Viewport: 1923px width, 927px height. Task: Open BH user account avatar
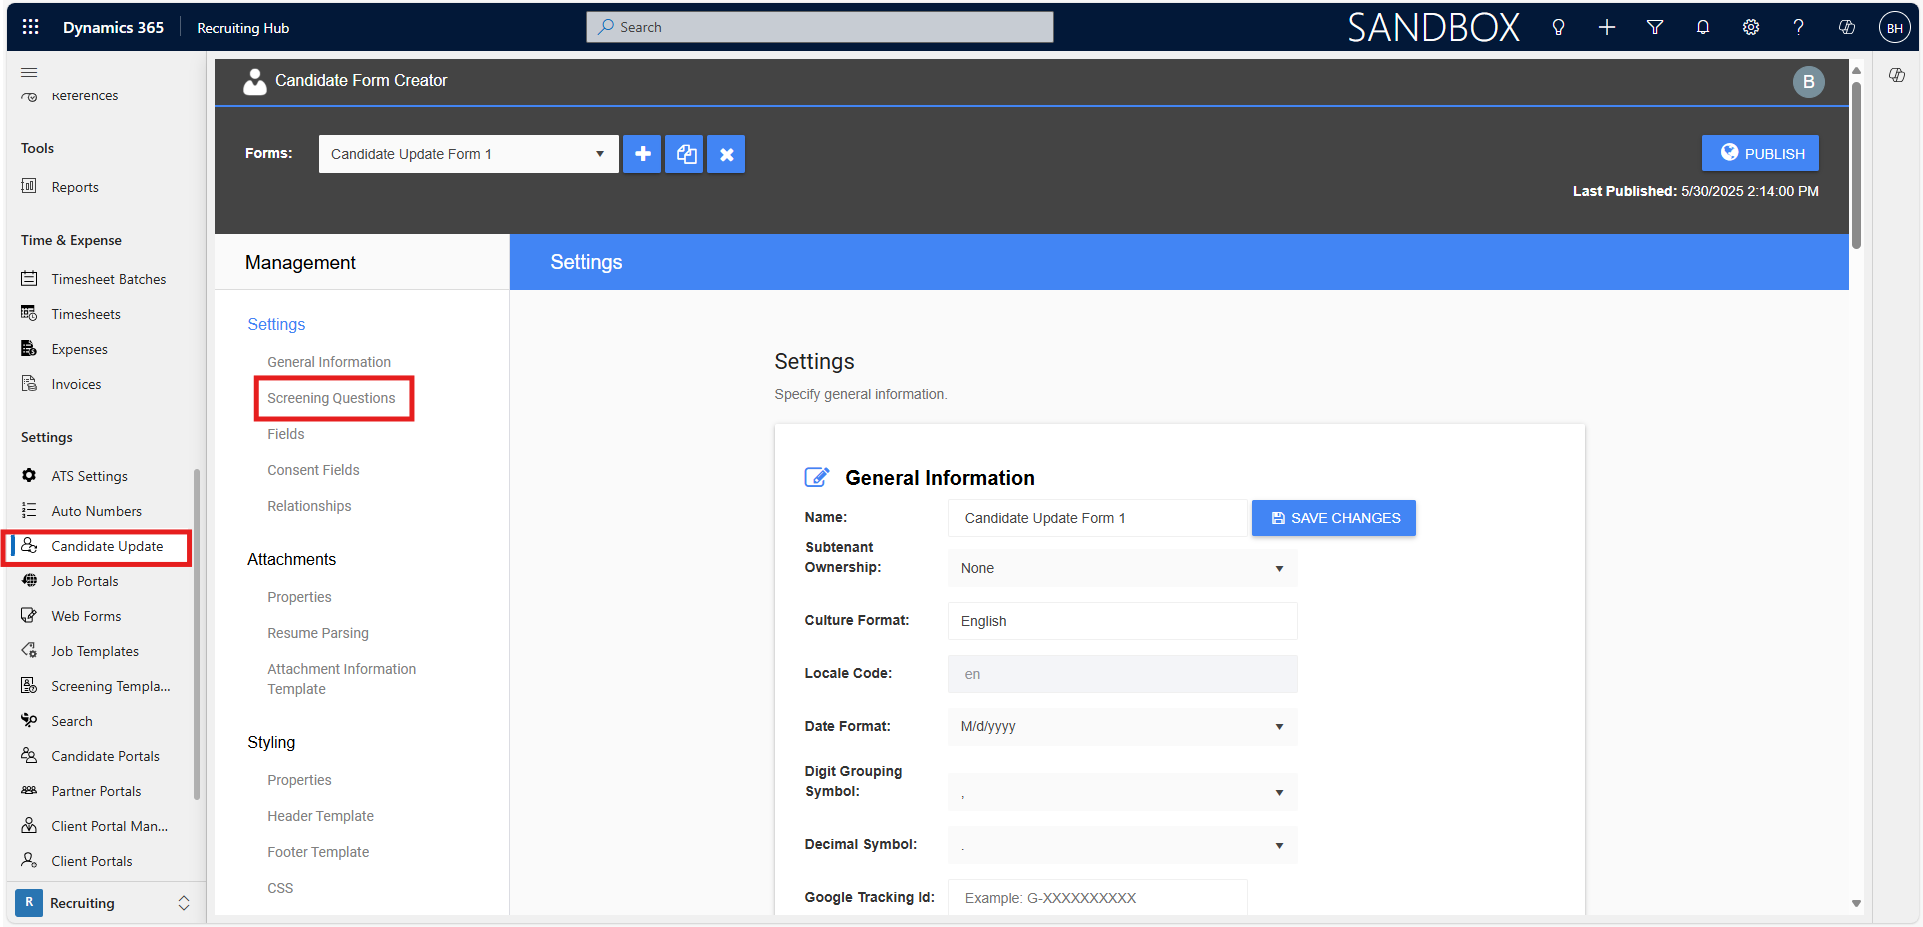coord(1894,27)
